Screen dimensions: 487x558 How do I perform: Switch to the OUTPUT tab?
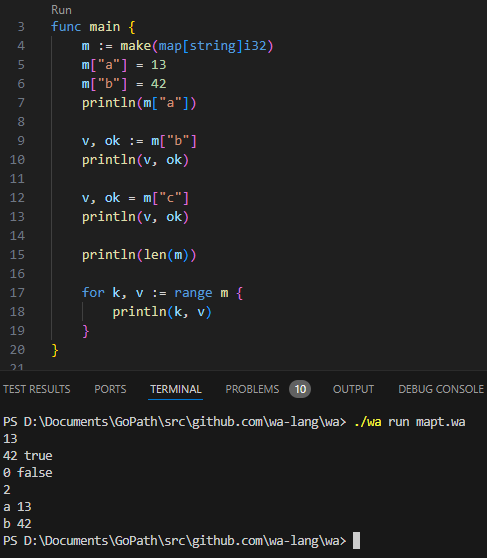tap(353, 389)
